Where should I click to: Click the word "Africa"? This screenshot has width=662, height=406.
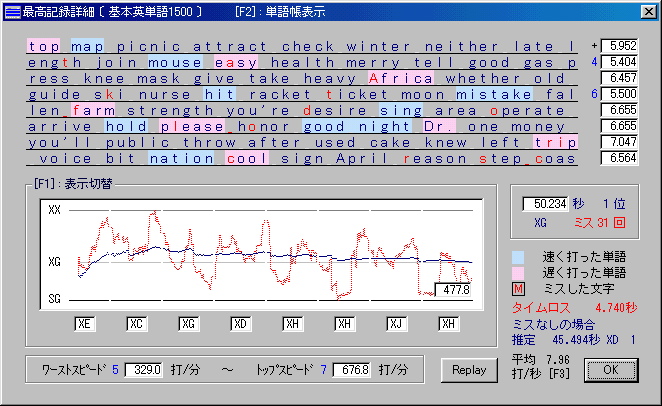(x=401, y=78)
